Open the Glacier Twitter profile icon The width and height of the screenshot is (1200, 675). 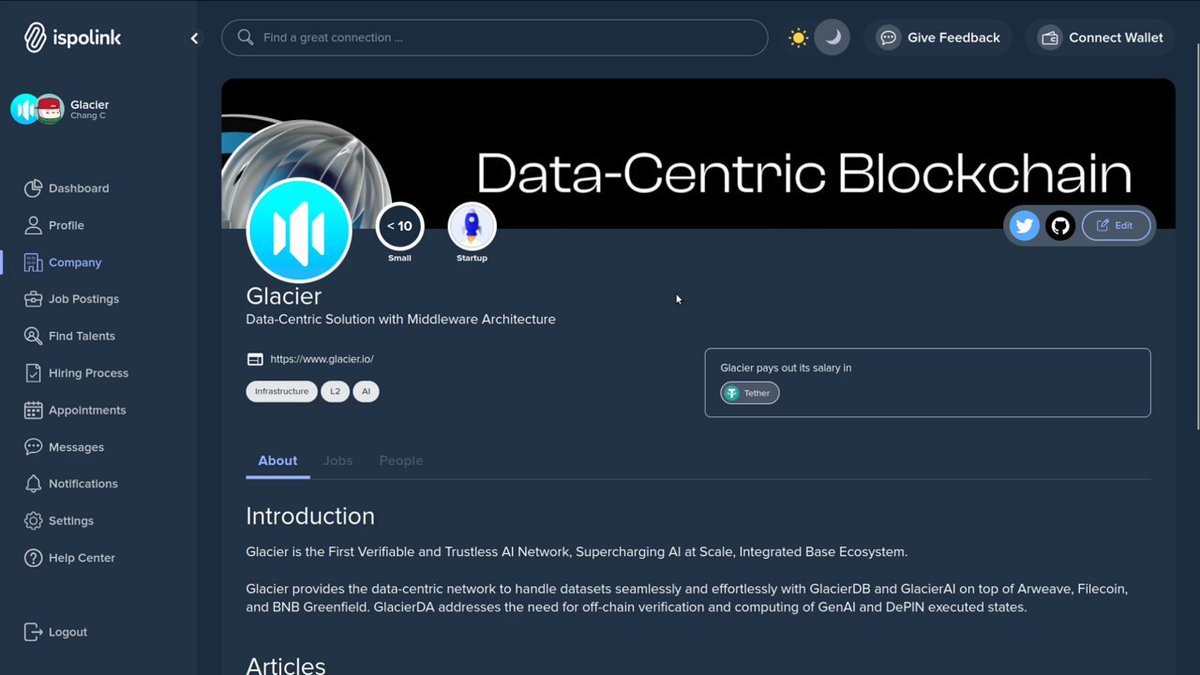coord(1024,226)
